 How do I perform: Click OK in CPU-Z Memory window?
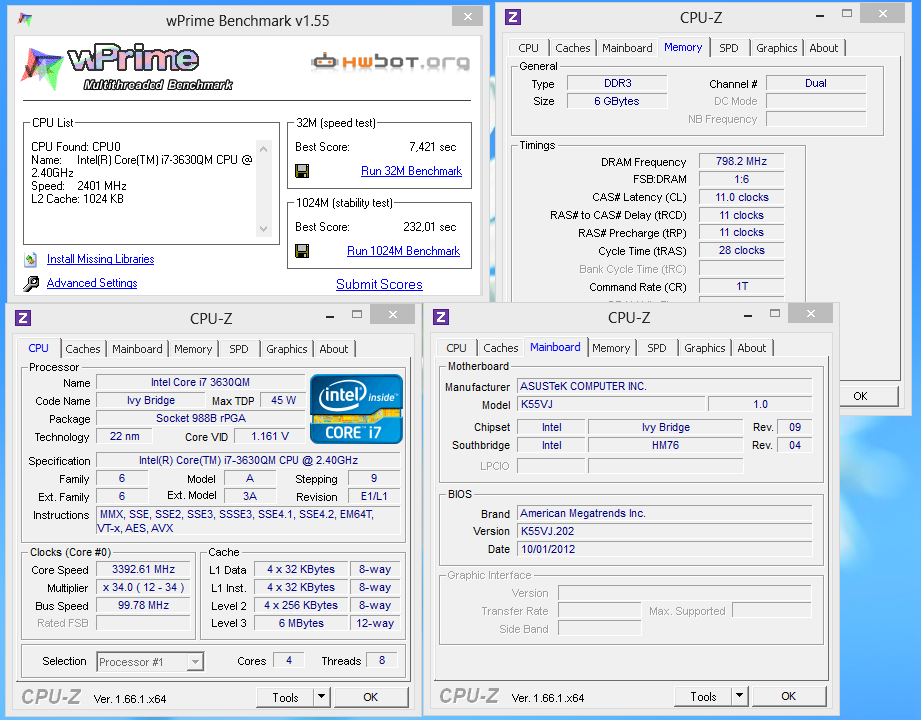tap(861, 396)
